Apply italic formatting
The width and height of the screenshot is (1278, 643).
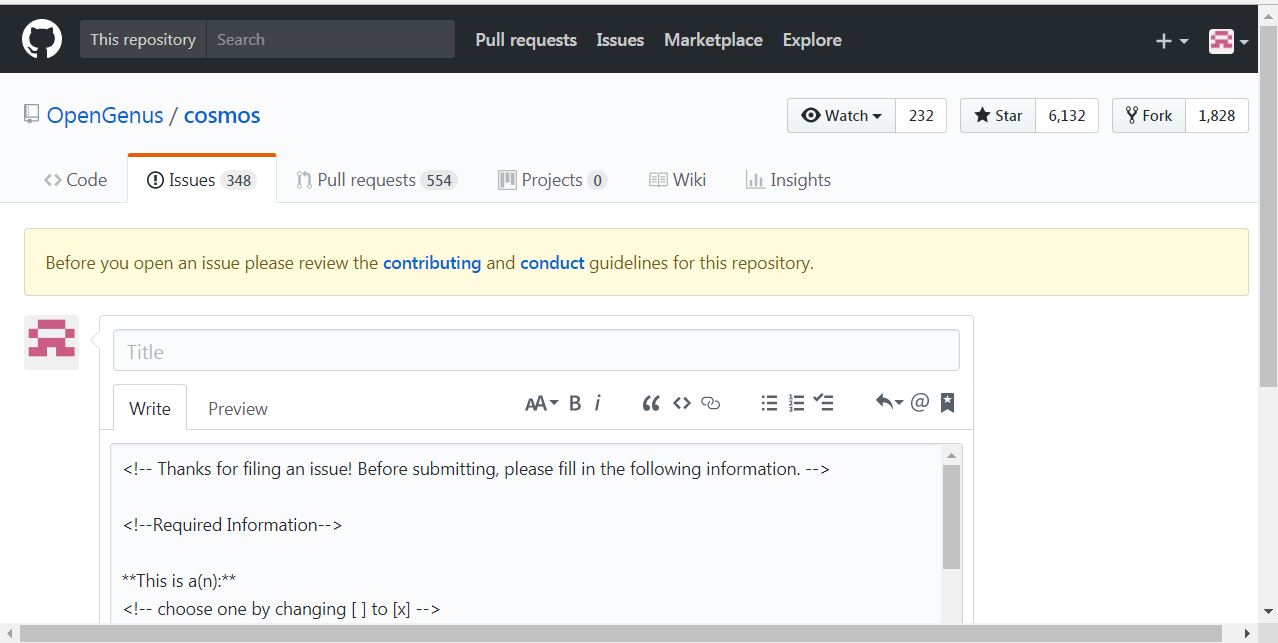tap(597, 403)
